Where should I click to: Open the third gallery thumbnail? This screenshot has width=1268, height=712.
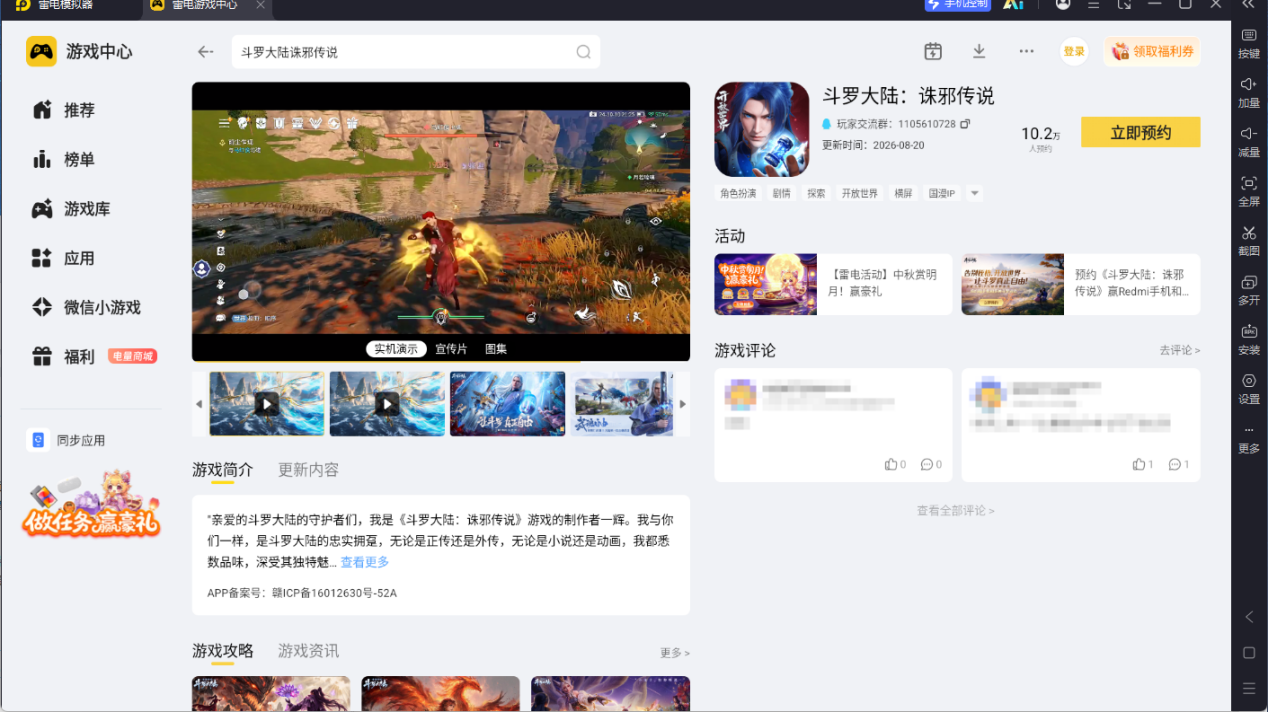(x=508, y=404)
